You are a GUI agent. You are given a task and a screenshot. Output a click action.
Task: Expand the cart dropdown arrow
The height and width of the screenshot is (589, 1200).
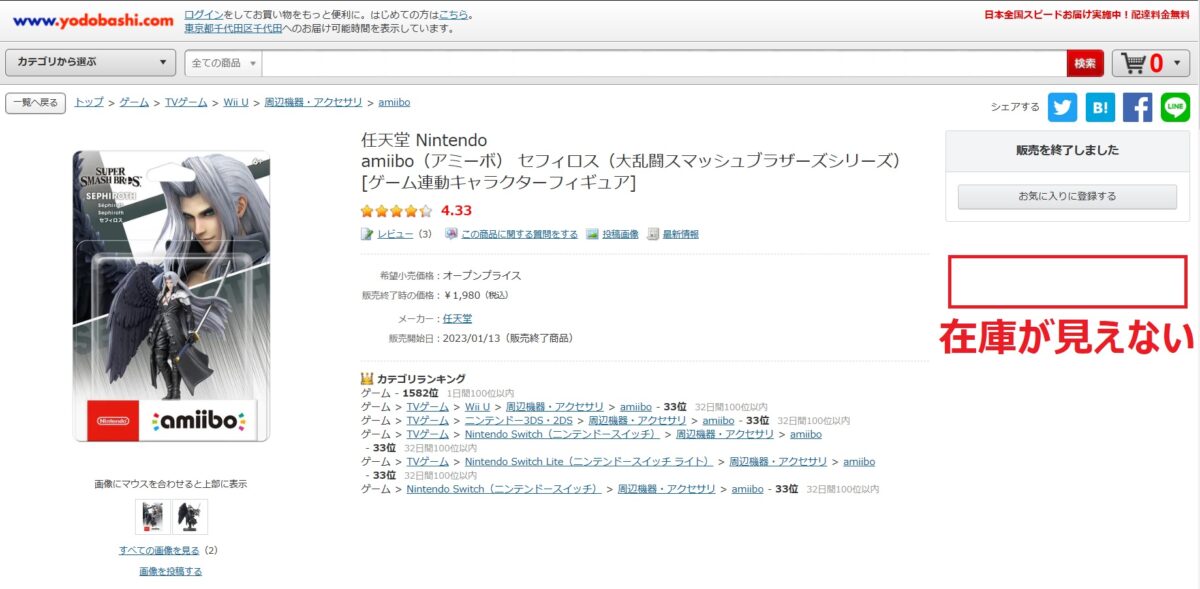tap(1176, 63)
